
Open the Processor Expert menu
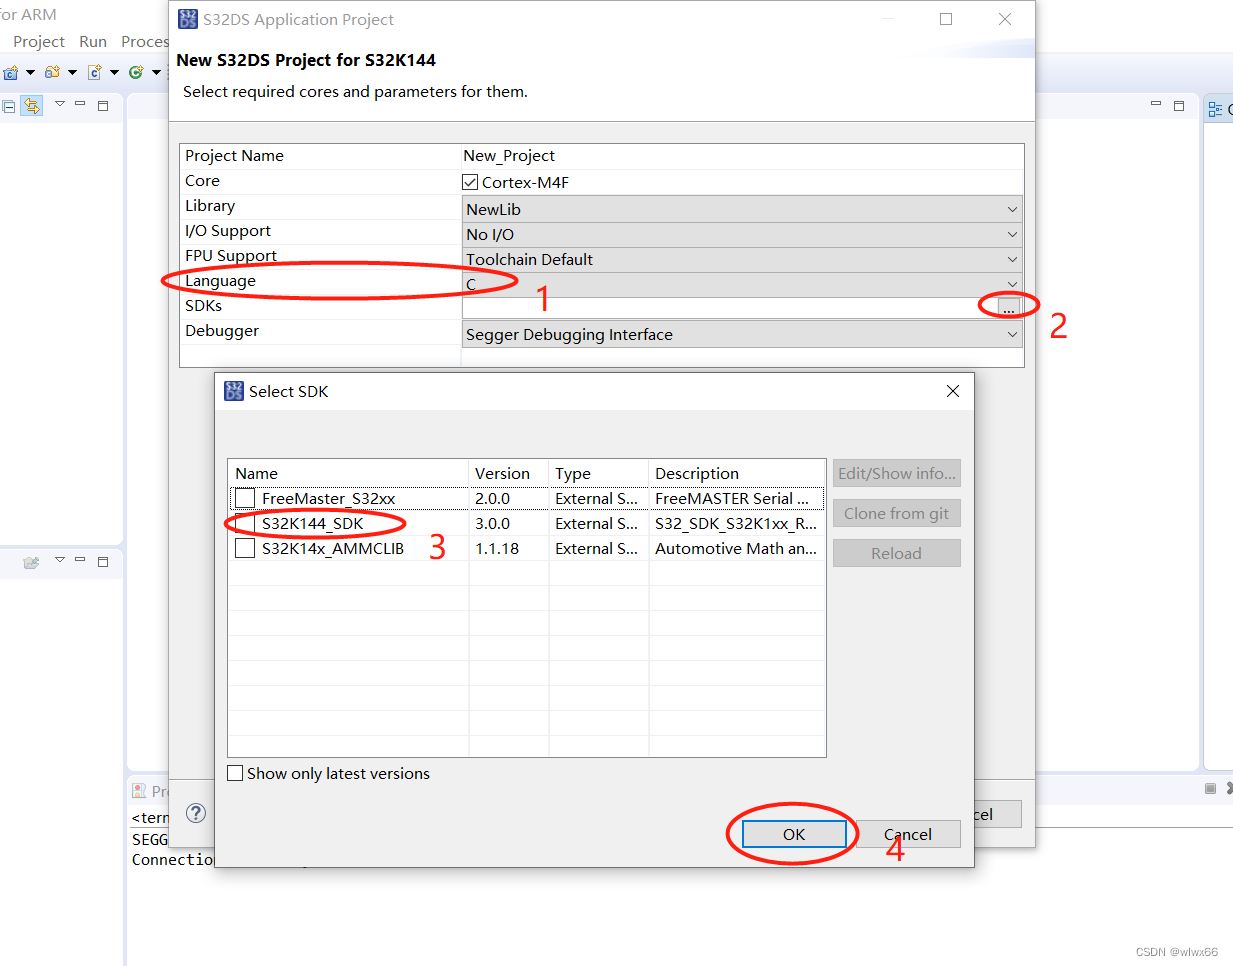pyautogui.click(x=144, y=41)
